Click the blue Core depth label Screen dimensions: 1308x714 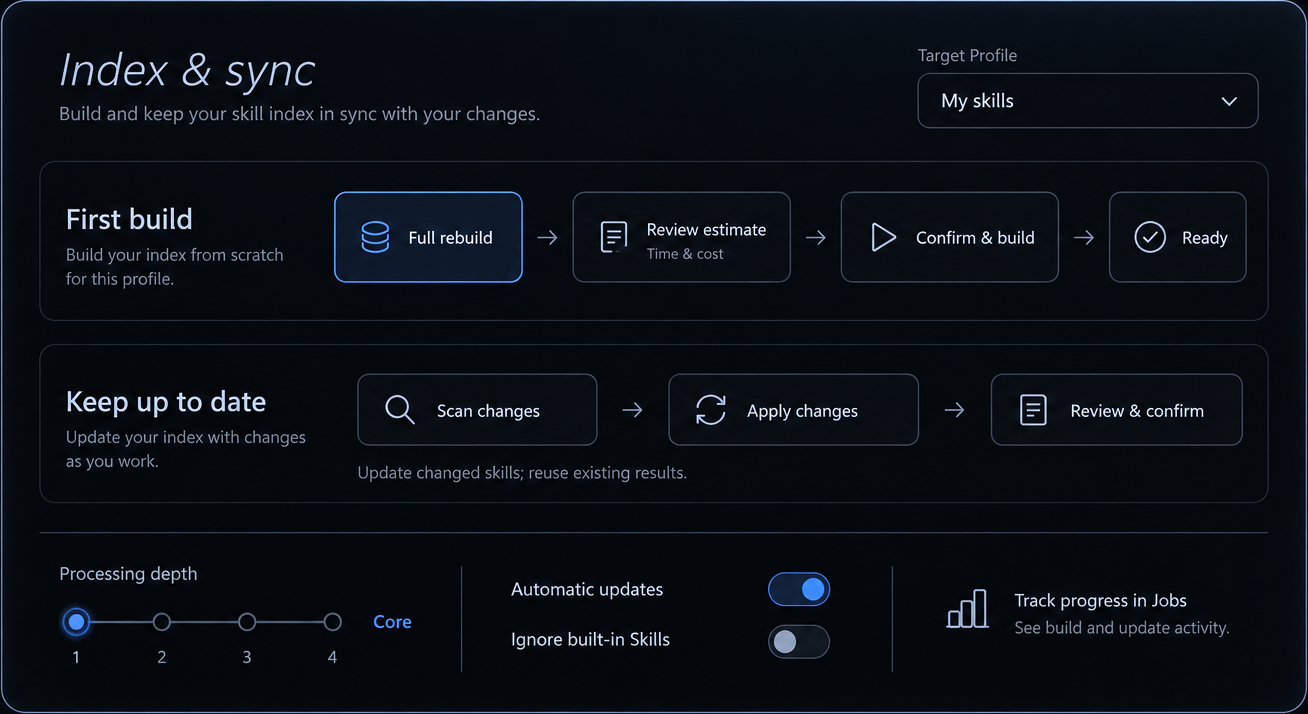[392, 622]
